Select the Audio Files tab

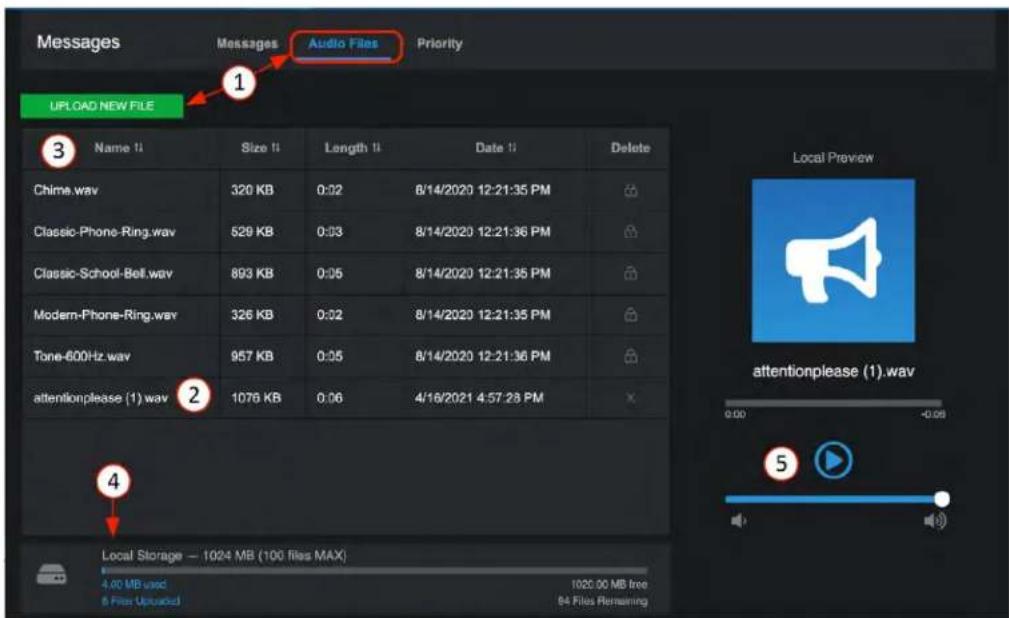(x=343, y=44)
